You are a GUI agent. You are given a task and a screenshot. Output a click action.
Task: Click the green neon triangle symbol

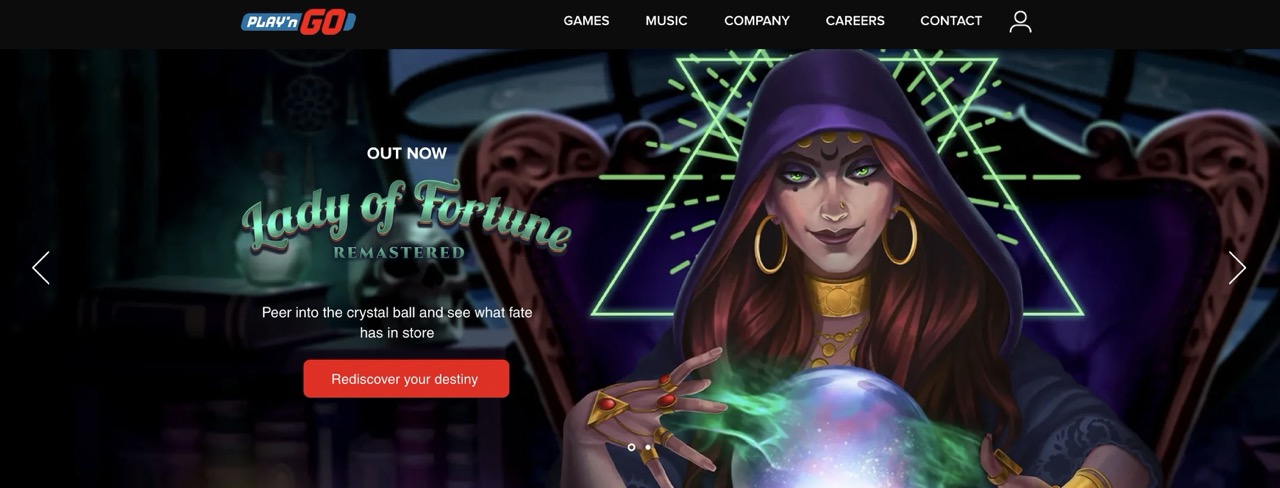840,180
